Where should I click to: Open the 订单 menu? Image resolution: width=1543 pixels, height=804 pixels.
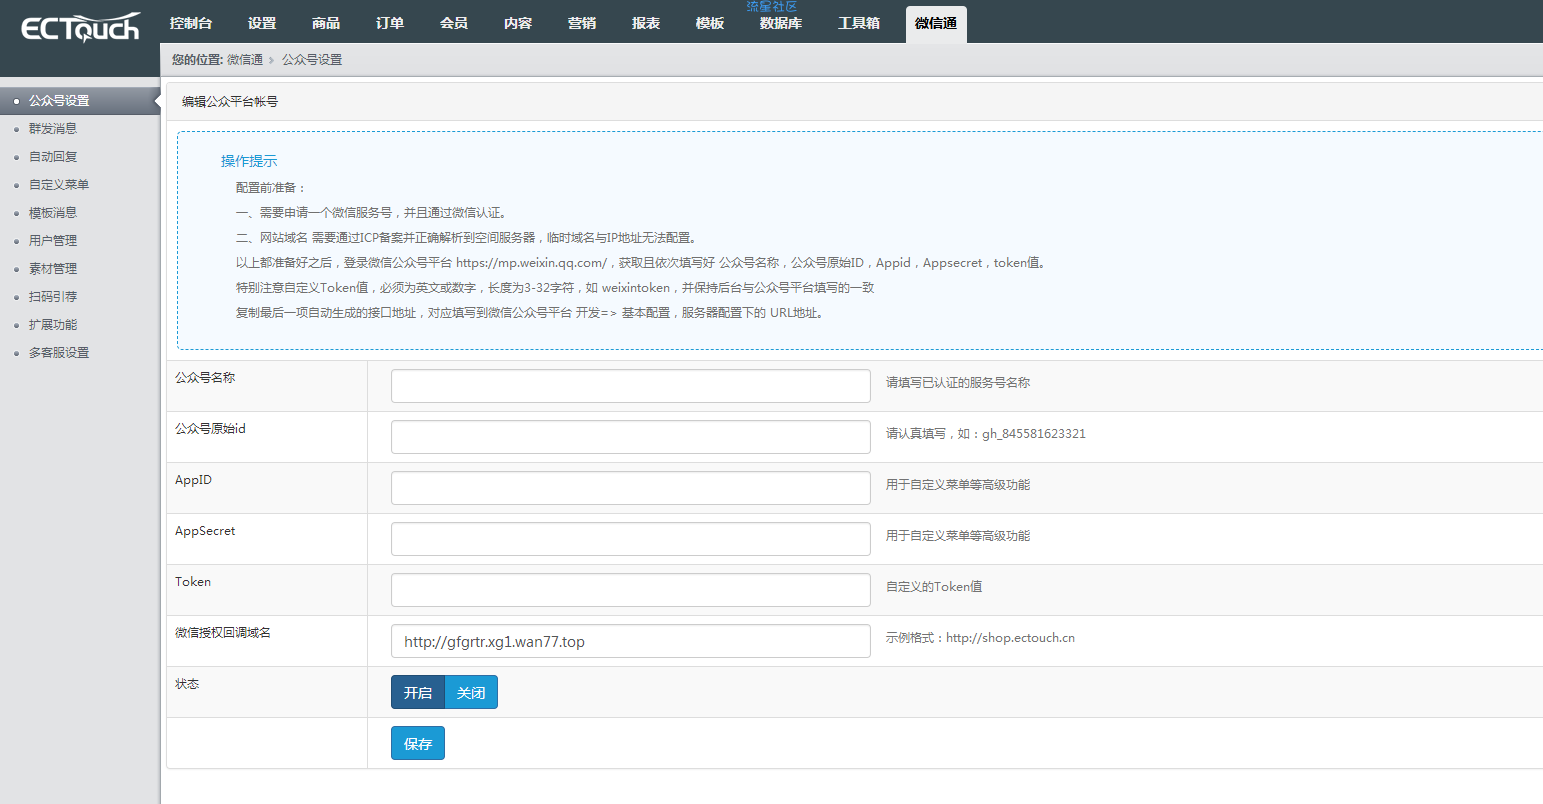click(x=390, y=23)
